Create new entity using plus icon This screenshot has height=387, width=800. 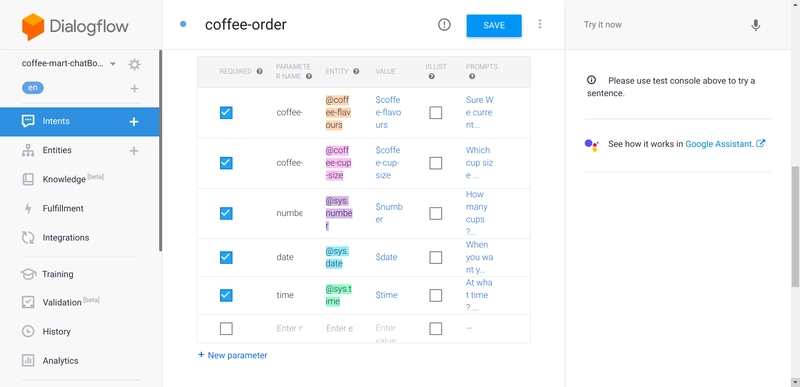[134, 150]
